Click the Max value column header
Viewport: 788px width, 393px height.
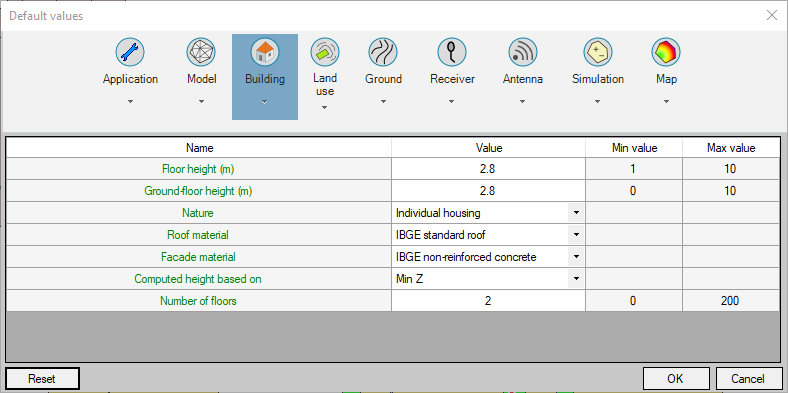pos(731,148)
